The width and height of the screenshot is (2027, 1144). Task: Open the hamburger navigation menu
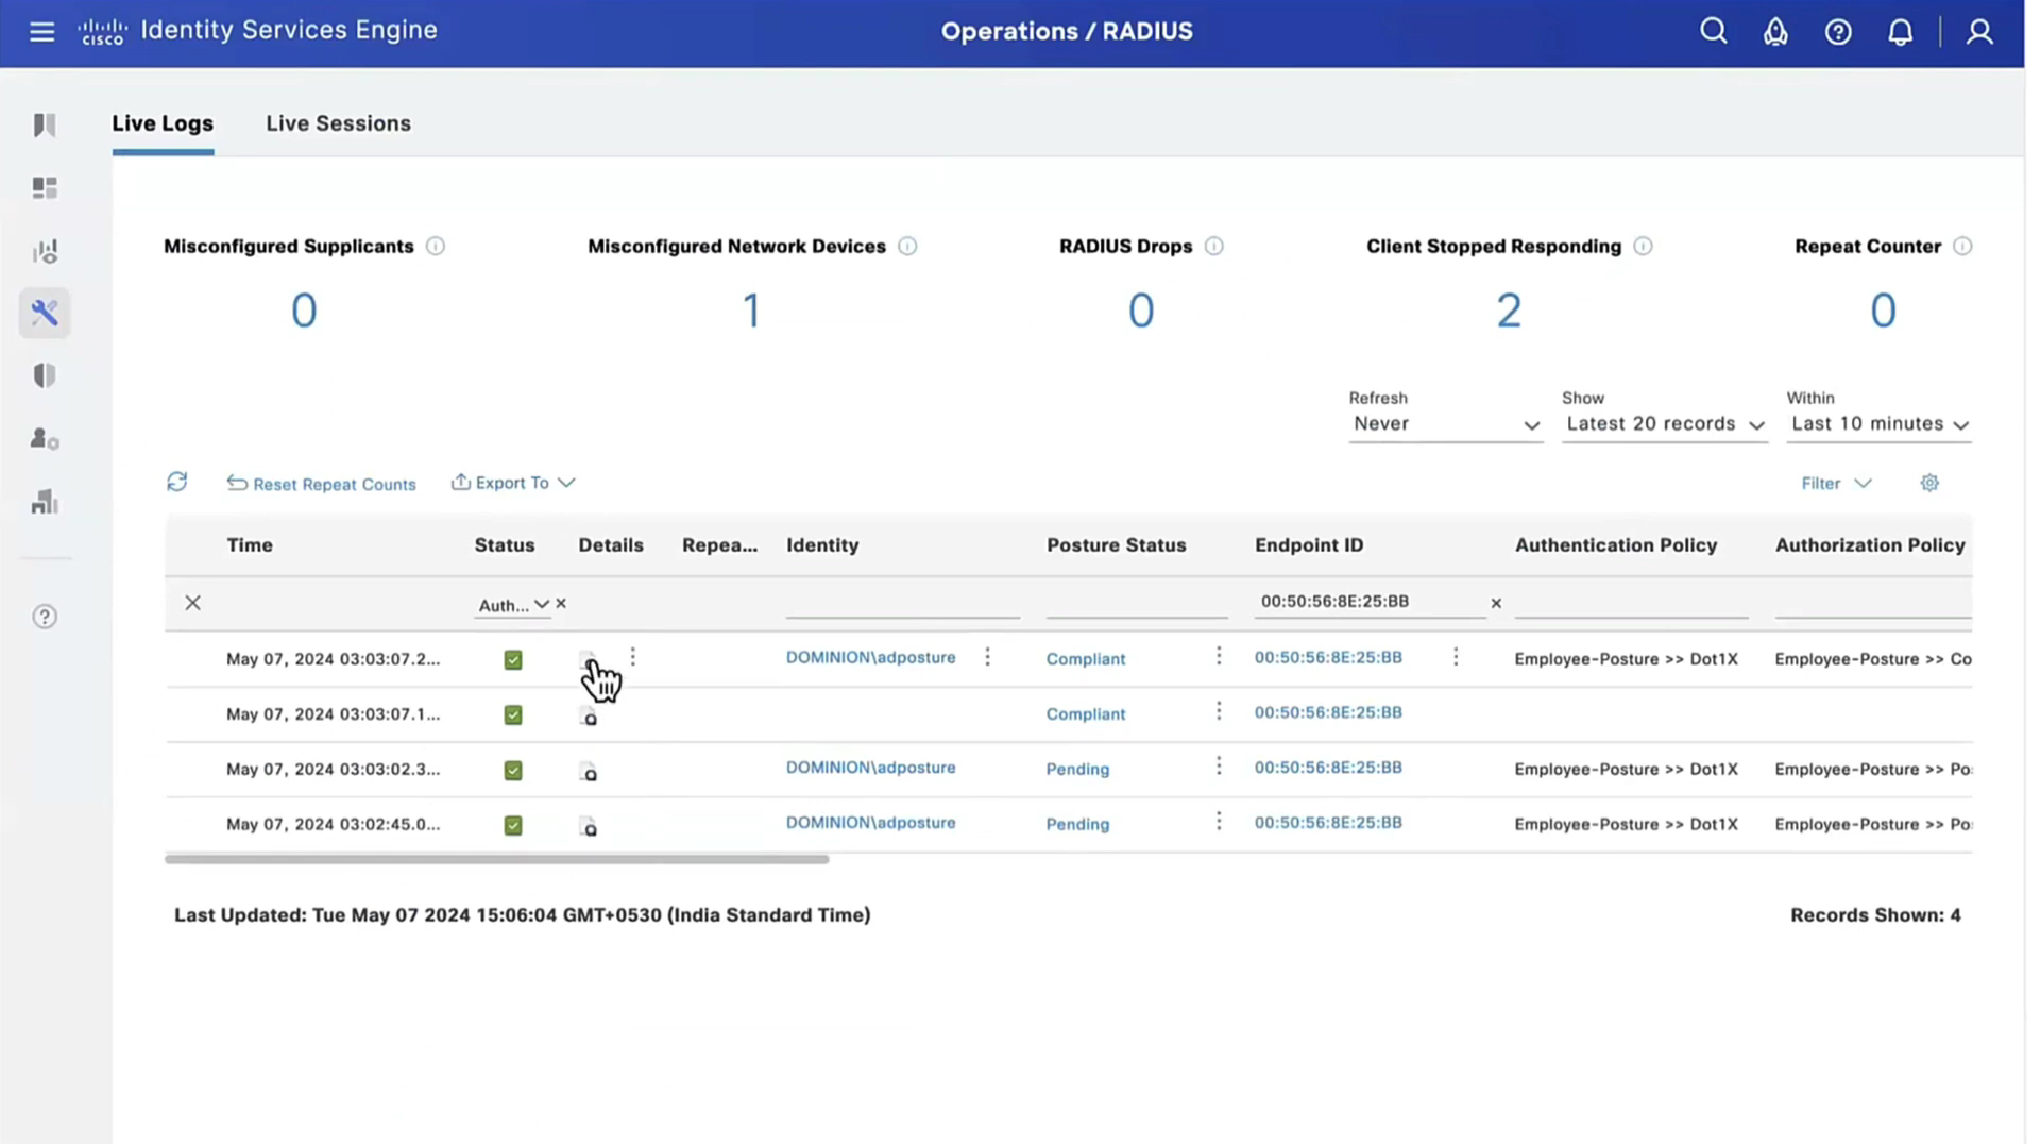click(x=42, y=31)
